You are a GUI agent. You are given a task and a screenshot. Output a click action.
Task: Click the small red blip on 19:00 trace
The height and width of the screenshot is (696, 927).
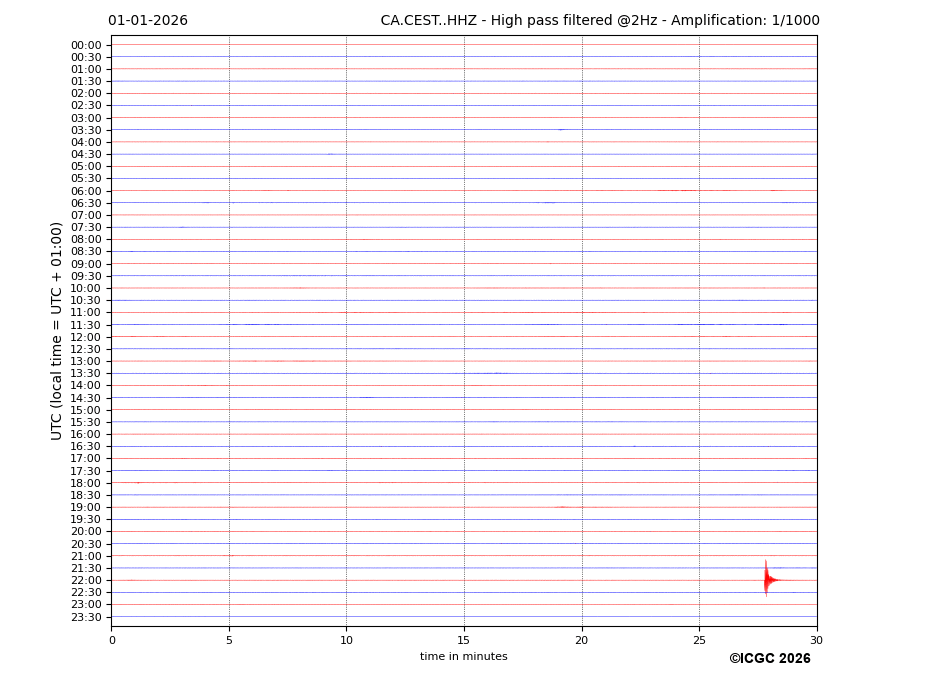[x=561, y=507]
